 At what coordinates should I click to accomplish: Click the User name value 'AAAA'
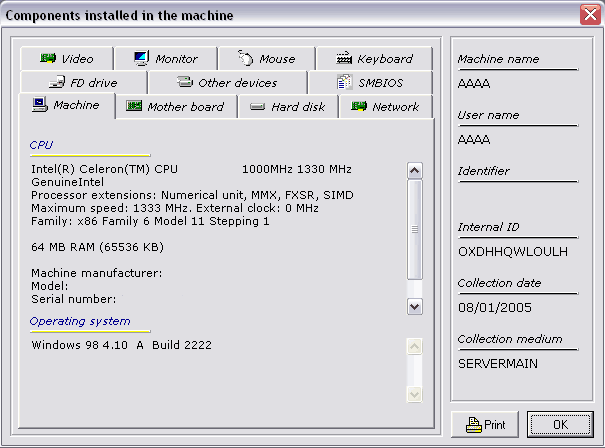pyautogui.click(x=474, y=139)
